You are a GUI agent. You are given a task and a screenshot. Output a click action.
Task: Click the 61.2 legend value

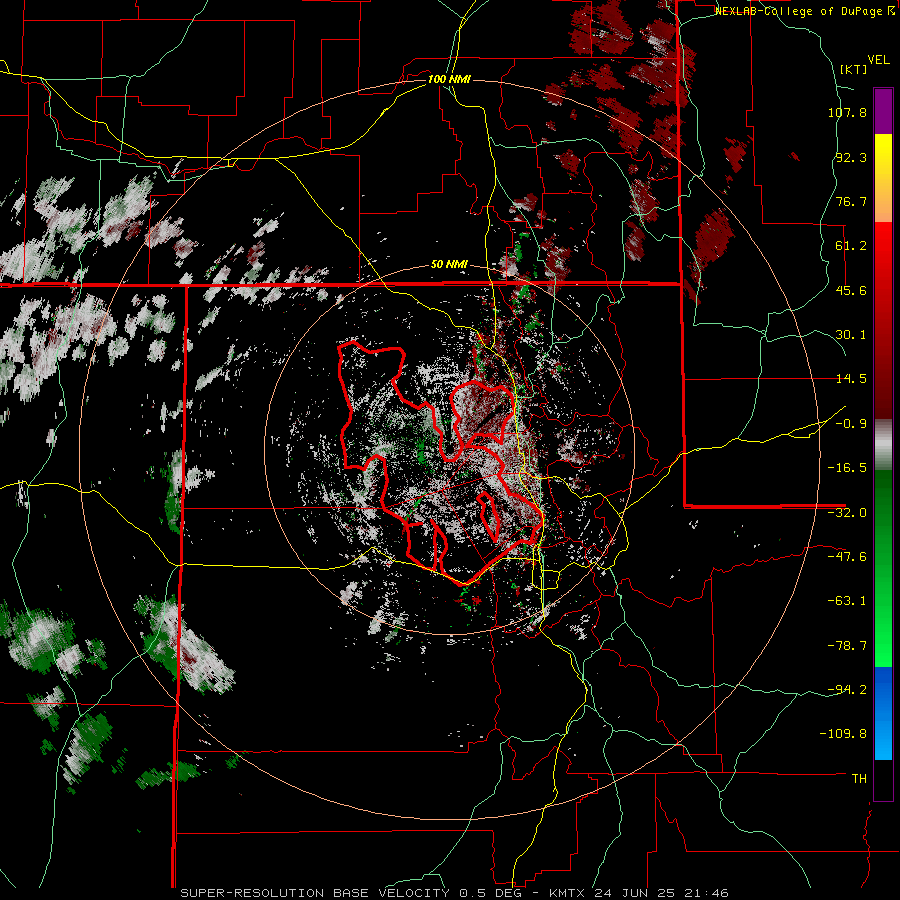click(851, 246)
